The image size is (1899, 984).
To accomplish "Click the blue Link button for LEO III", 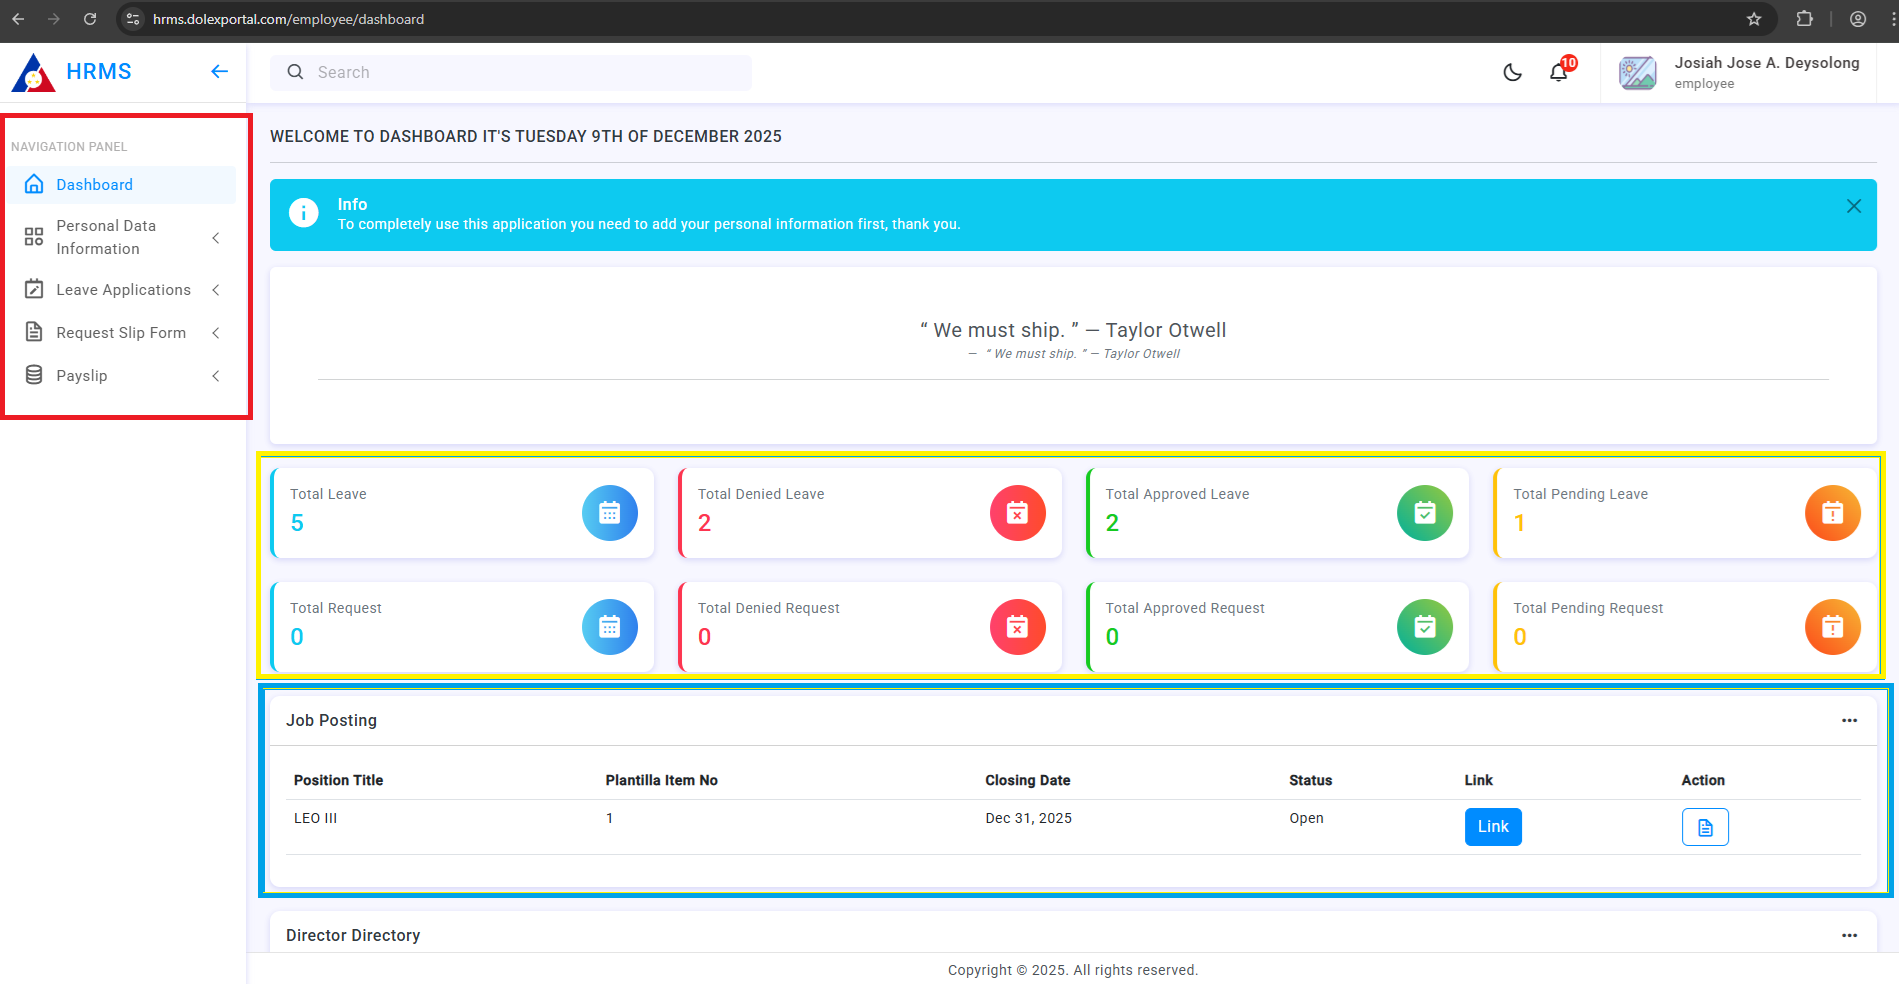I will pyautogui.click(x=1492, y=827).
